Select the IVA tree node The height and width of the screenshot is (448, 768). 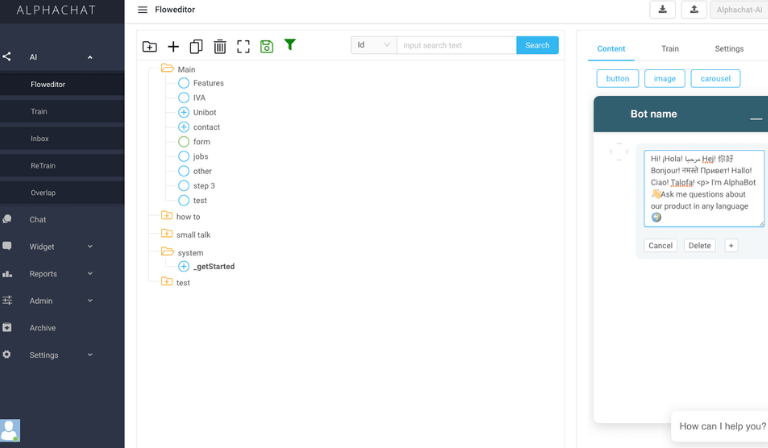coord(199,97)
